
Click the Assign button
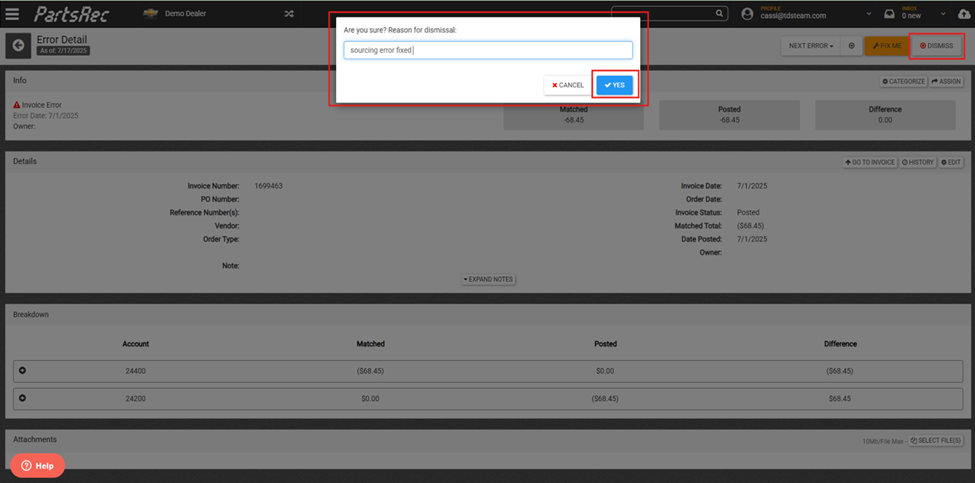pyautogui.click(x=946, y=81)
